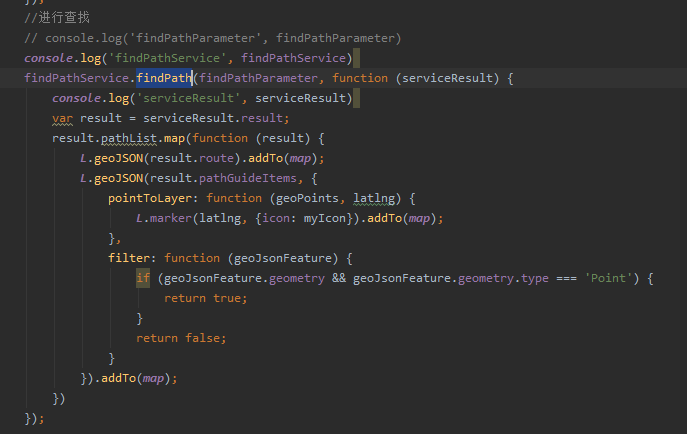Click the '===' comparison operator
687x434 pixels.
pyautogui.click(x=566, y=278)
